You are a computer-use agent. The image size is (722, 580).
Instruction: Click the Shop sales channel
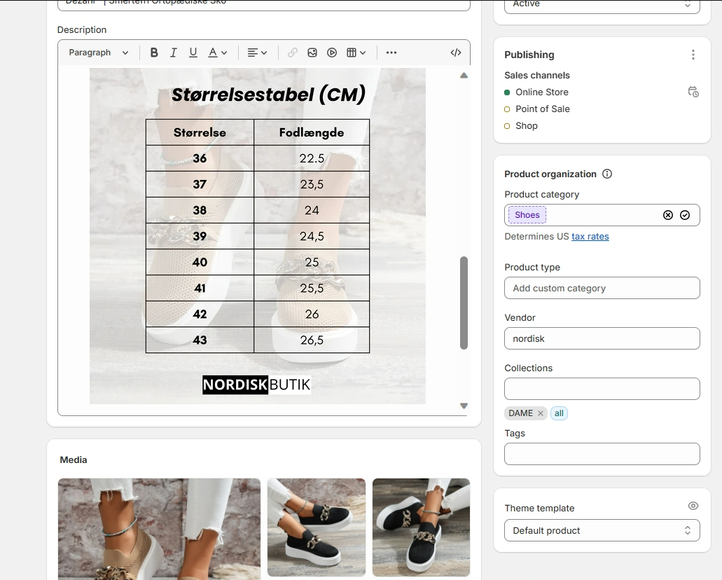526,126
